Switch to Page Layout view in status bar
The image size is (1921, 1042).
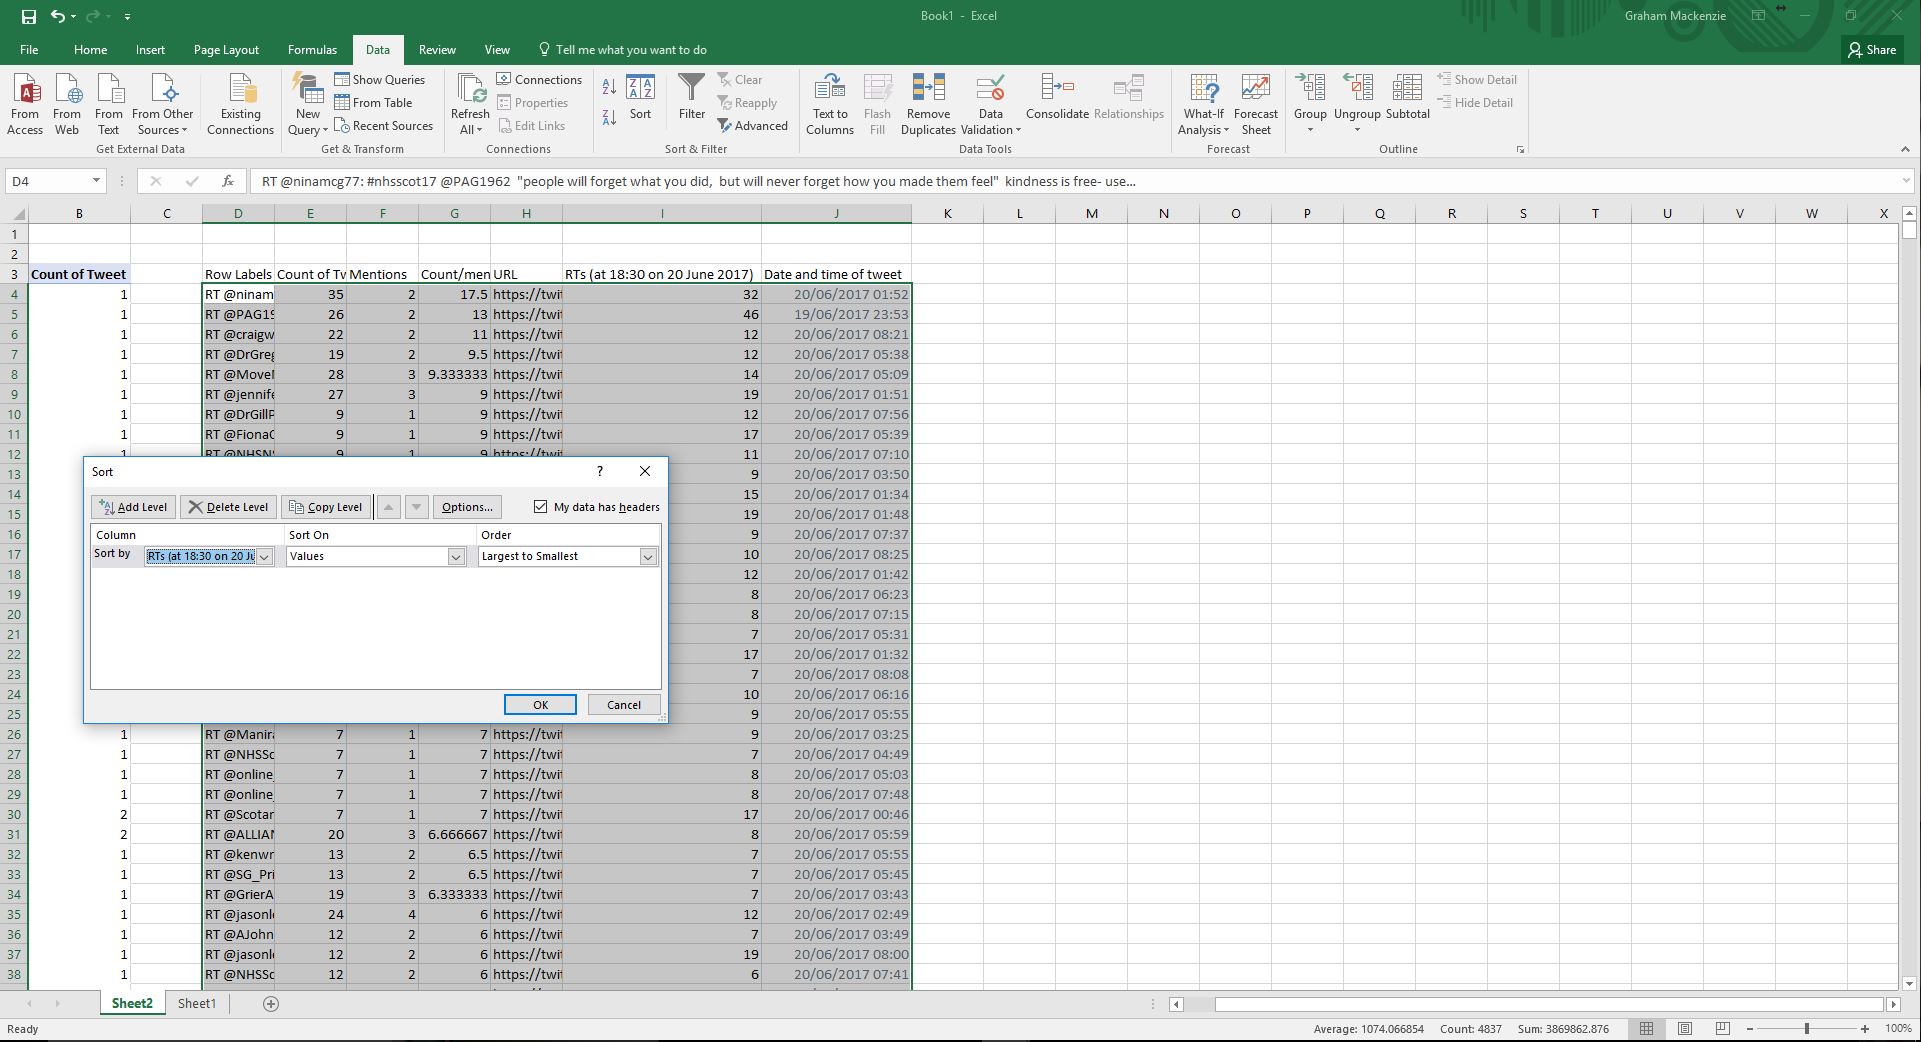pyautogui.click(x=1684, y=1028)
